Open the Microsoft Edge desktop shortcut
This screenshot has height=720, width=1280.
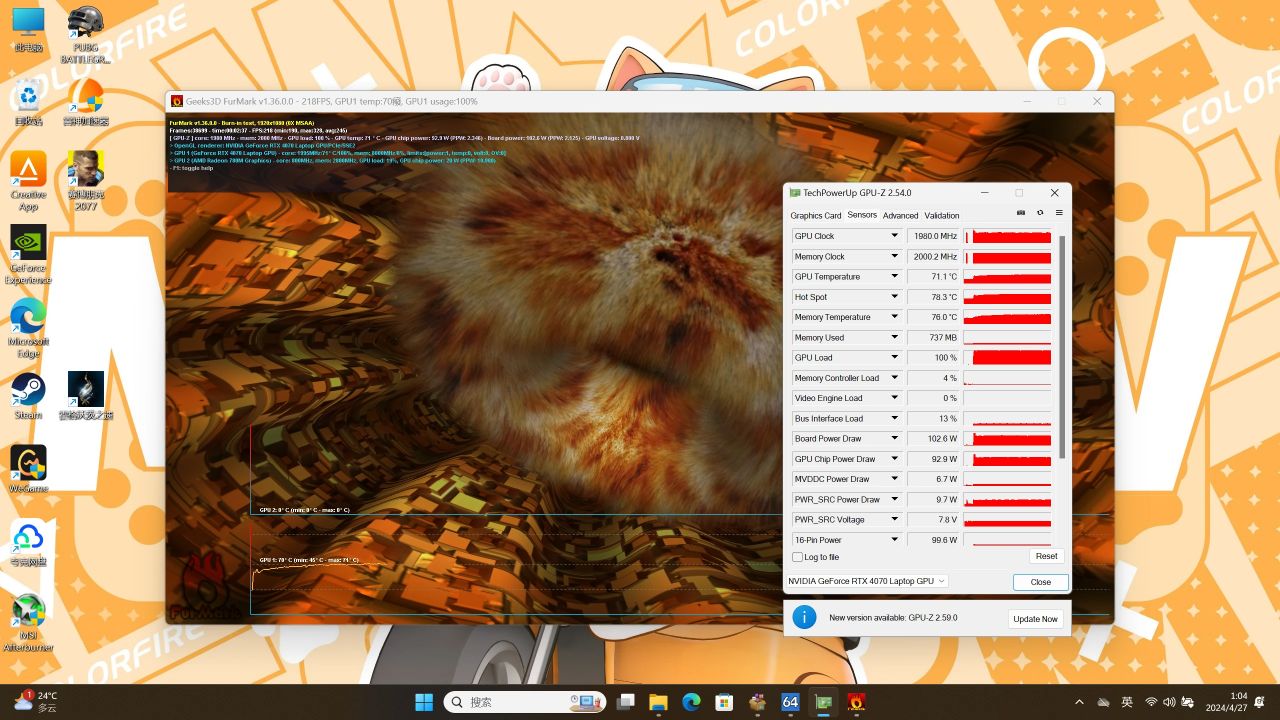28,328
